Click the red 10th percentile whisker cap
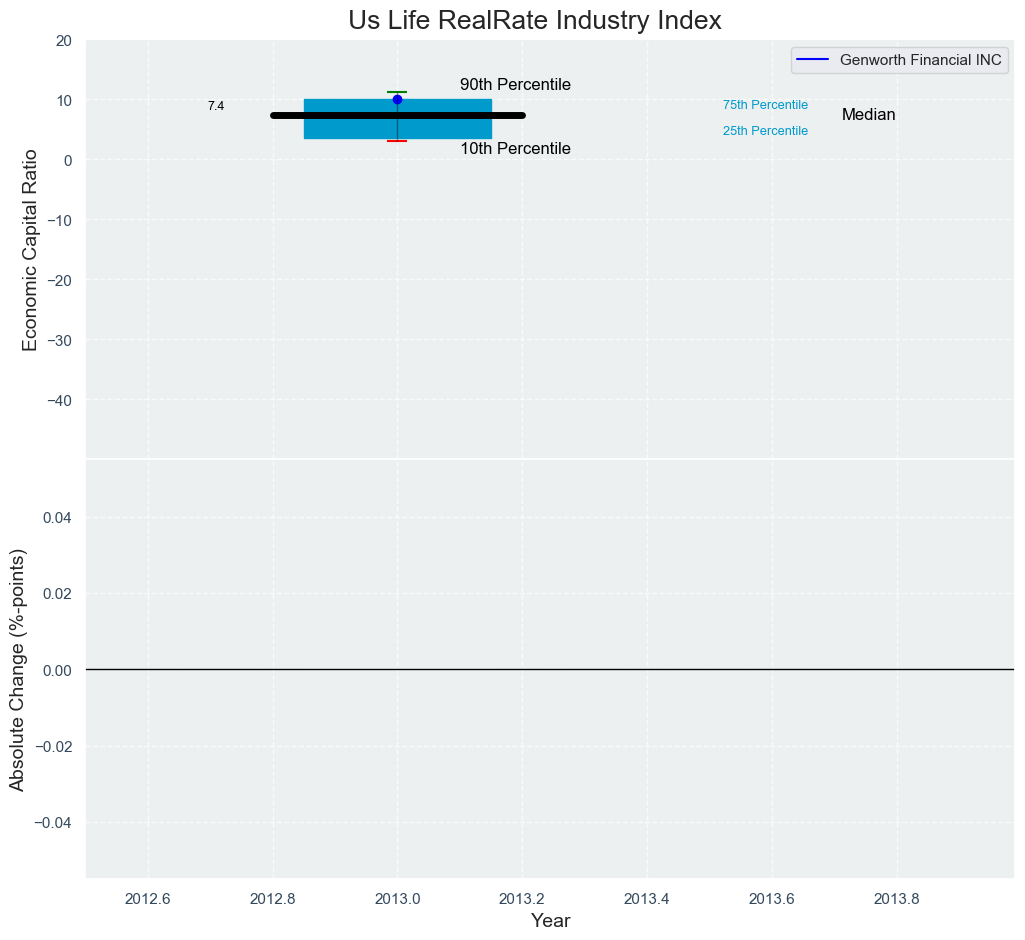The height and width of the screenshot is (940, 1025). pyautogui.click(x=397, y=141)
